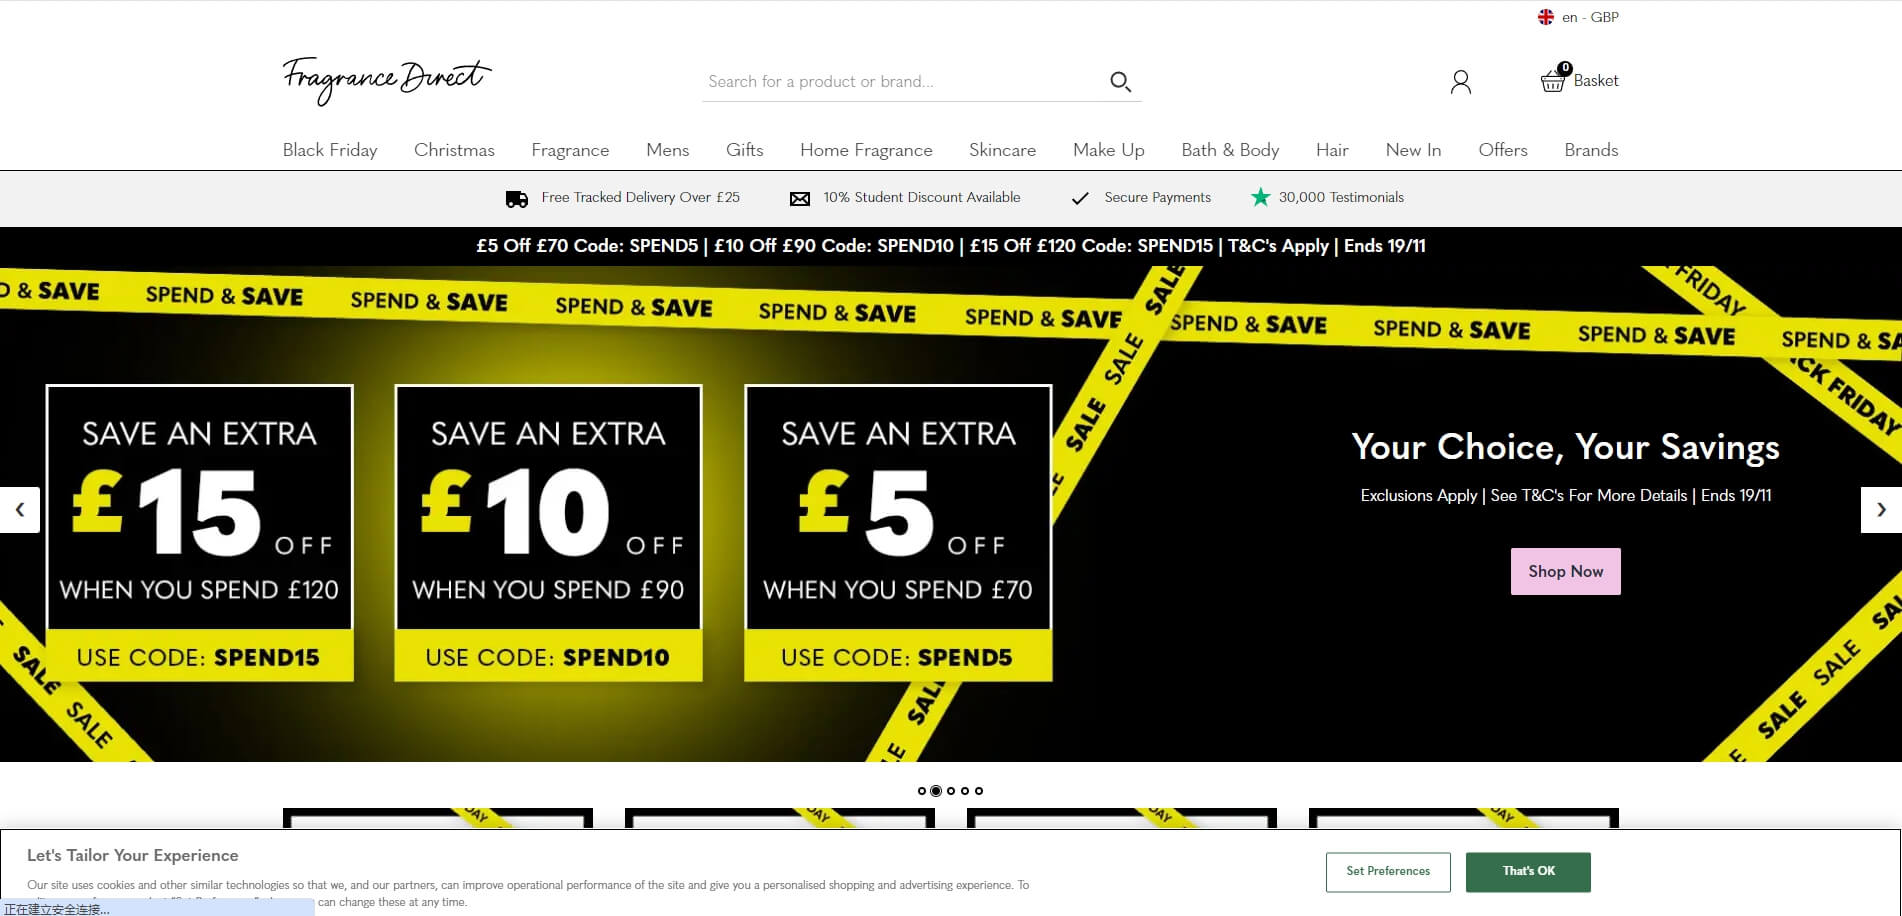Open the Hair menu
This screenshot has height=916, width=1902.
pyautogui.click(x=1332, y=150)
